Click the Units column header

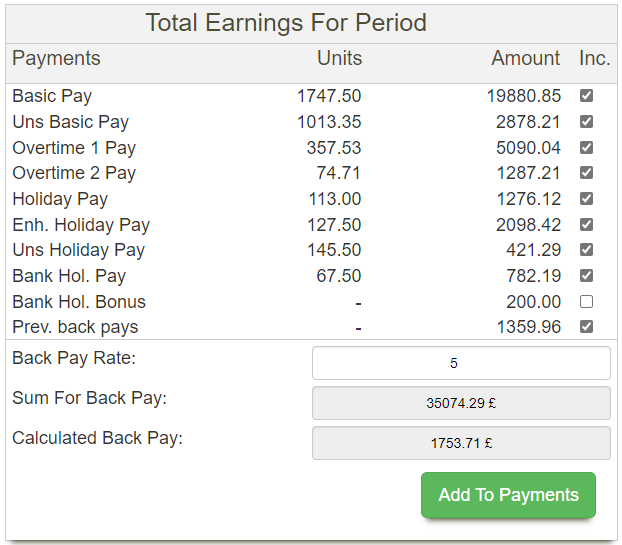pyautogui.click(x=339, y=58)
